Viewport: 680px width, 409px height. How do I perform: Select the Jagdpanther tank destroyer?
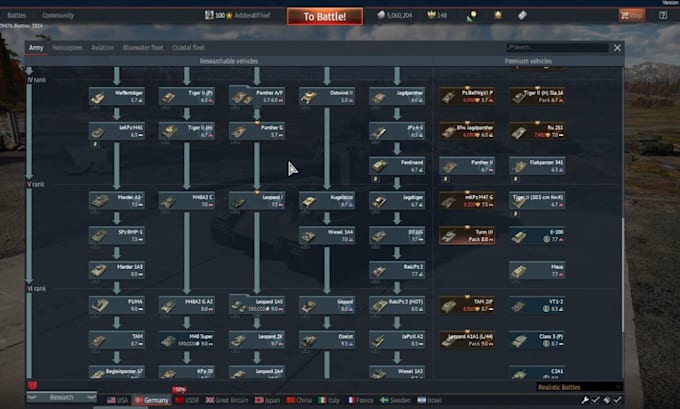point(397,96)
